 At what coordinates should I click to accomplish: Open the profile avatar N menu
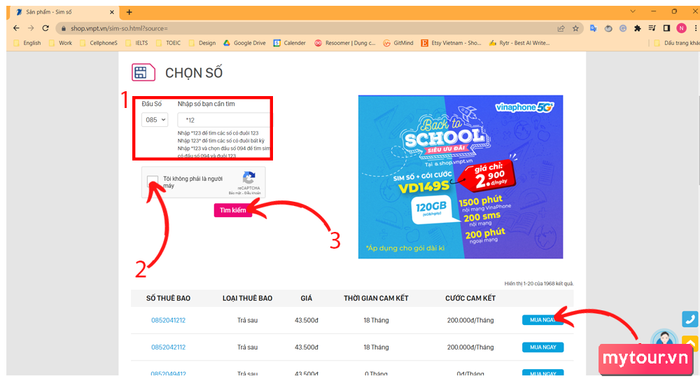(x=681, y=28)
